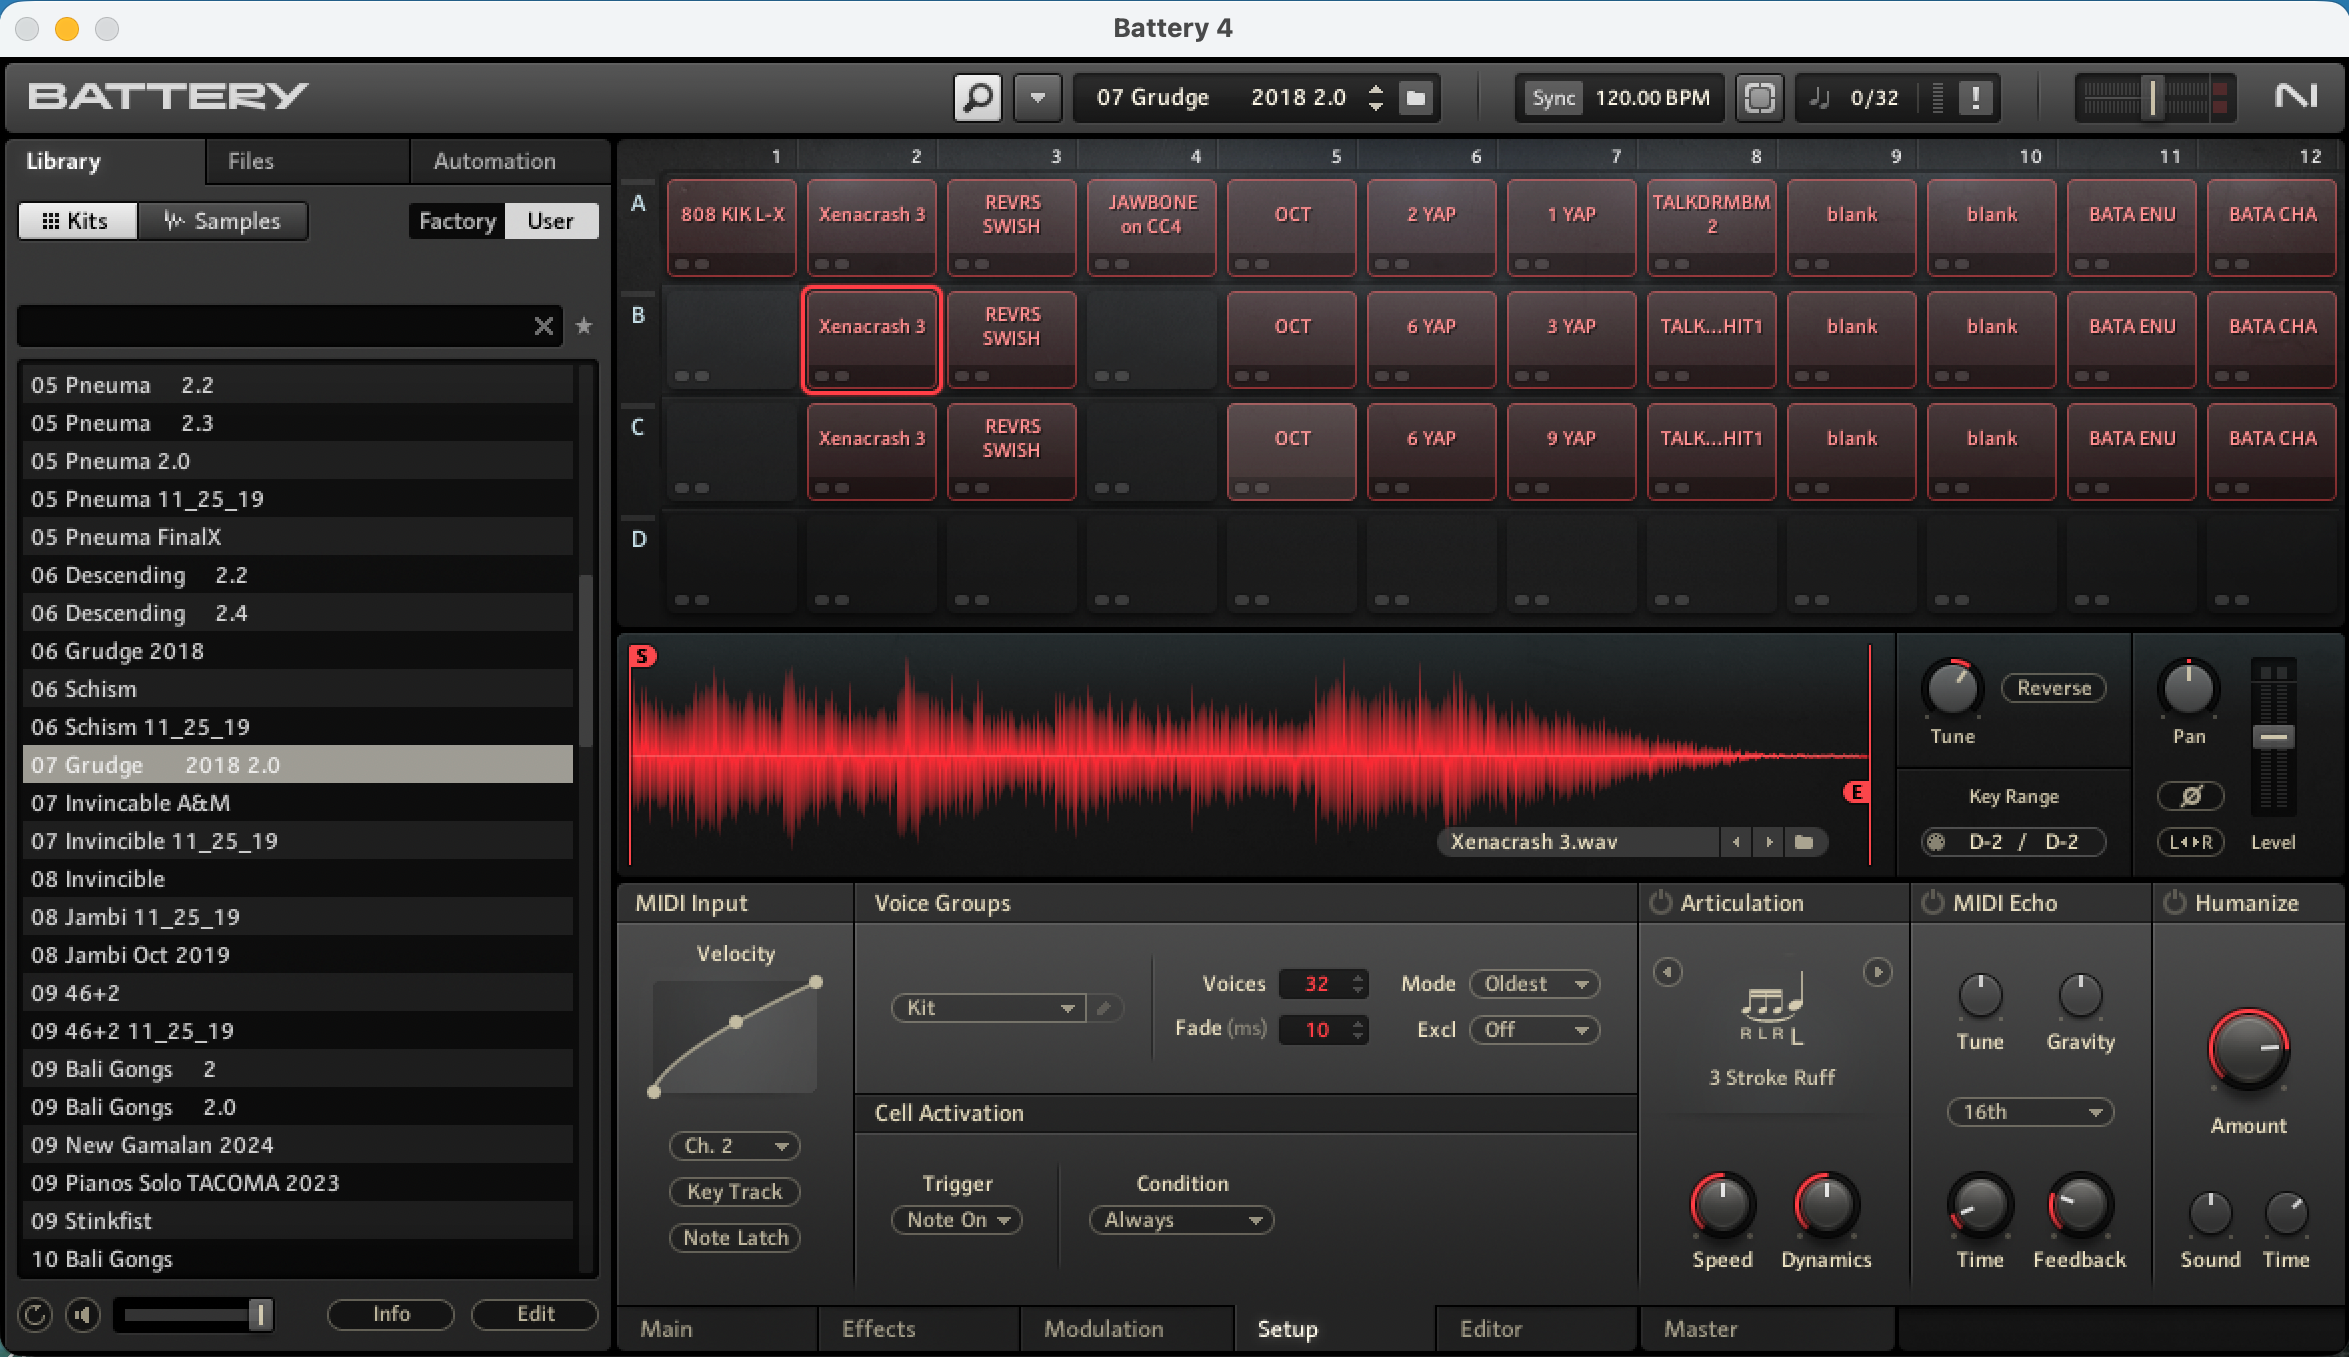Click the magnifier search icon in header
The height and width of the screenshot is (1357, 2349).
[x=977, y=98]
